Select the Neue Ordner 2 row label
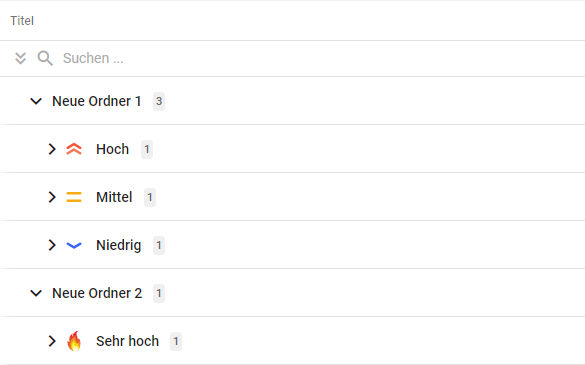 coord(97,293)
